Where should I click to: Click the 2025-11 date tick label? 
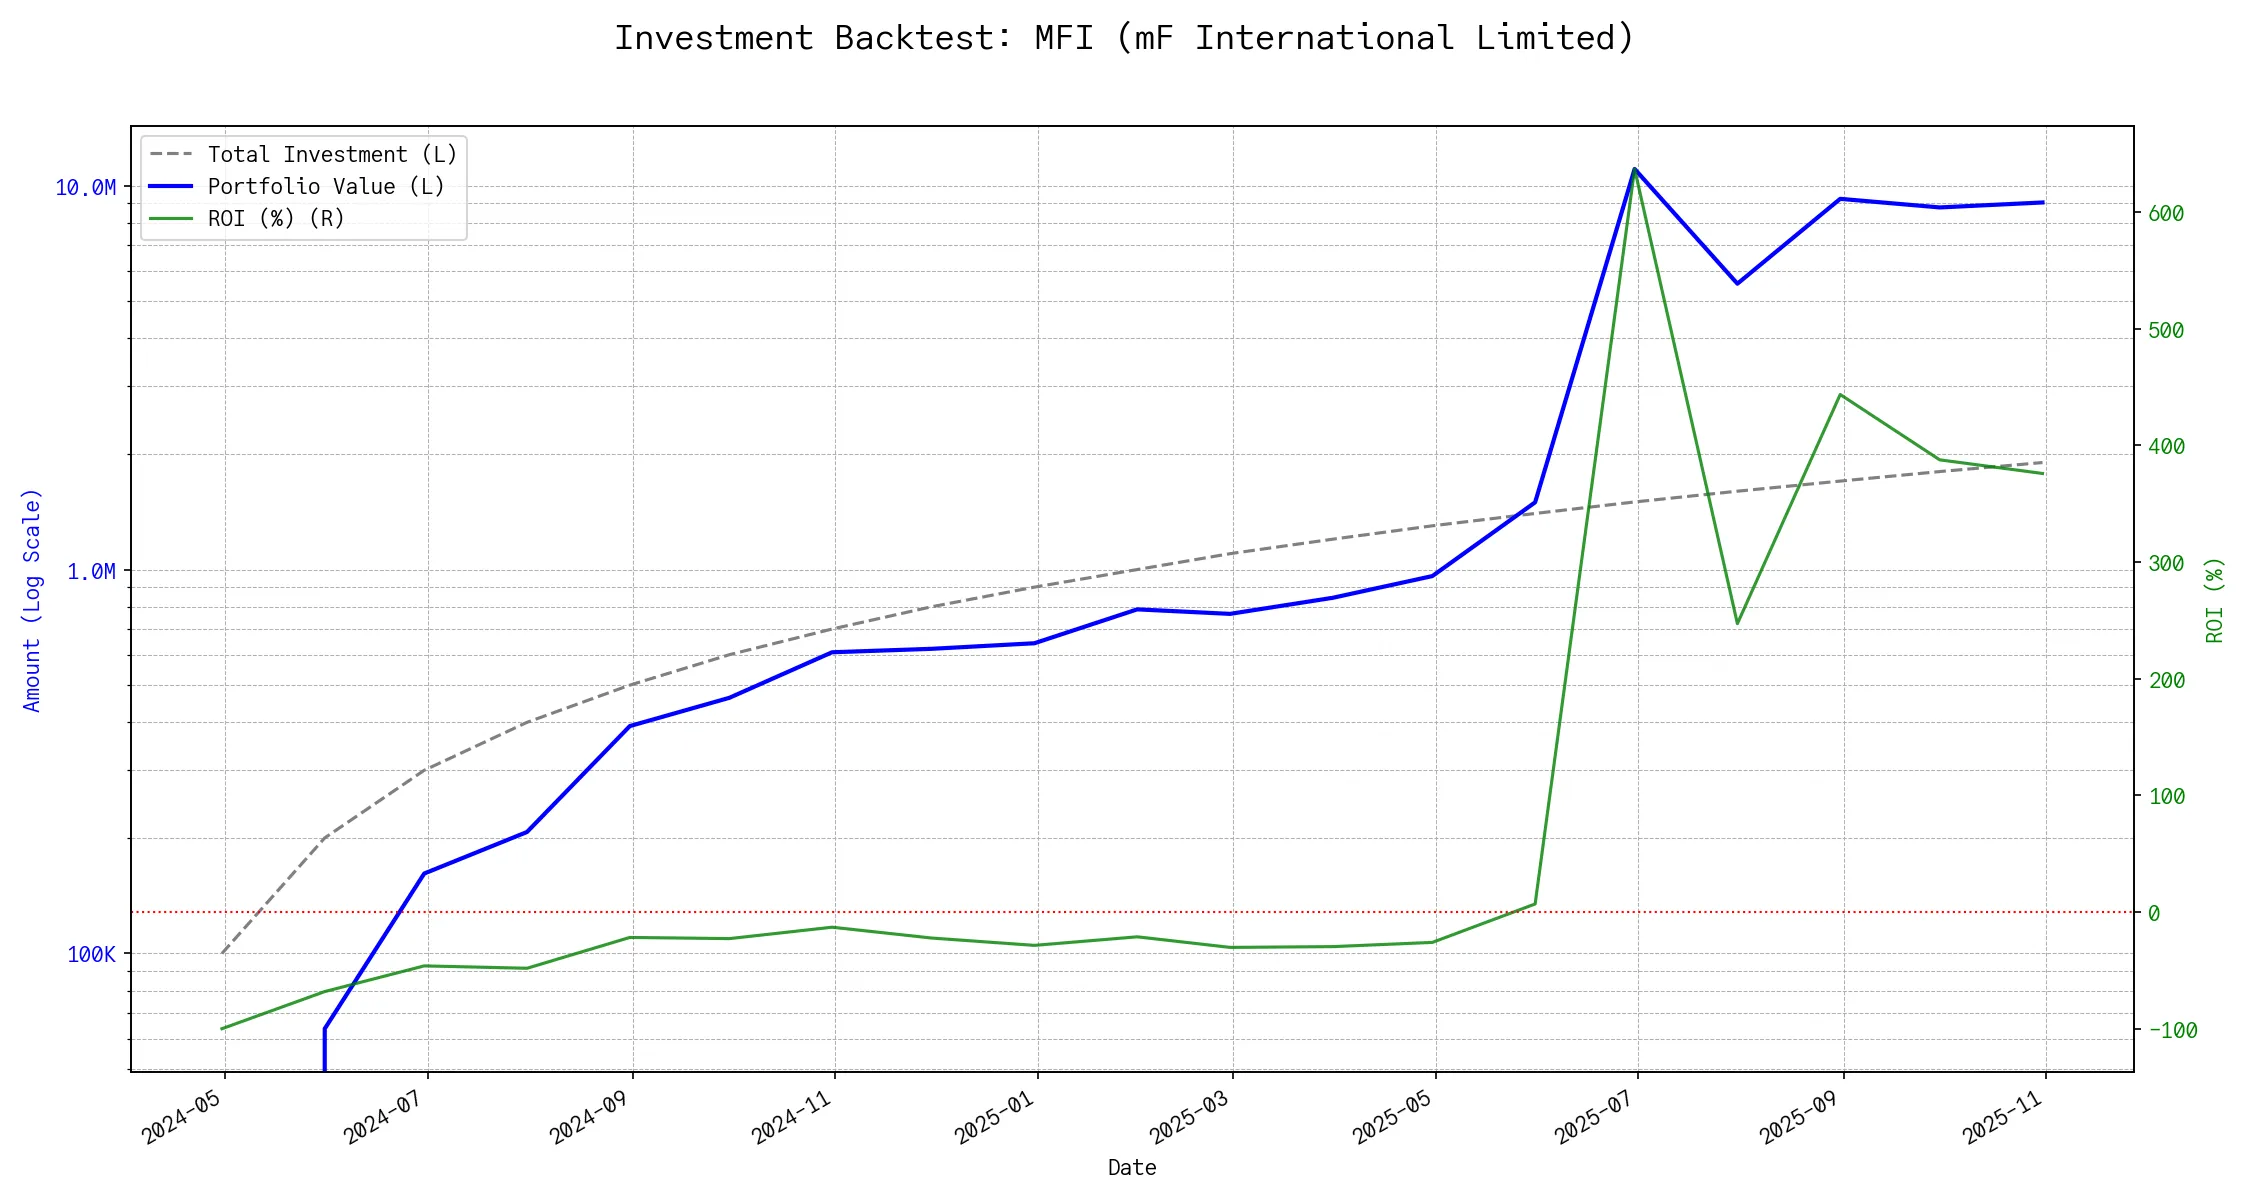(2001, 1117)
